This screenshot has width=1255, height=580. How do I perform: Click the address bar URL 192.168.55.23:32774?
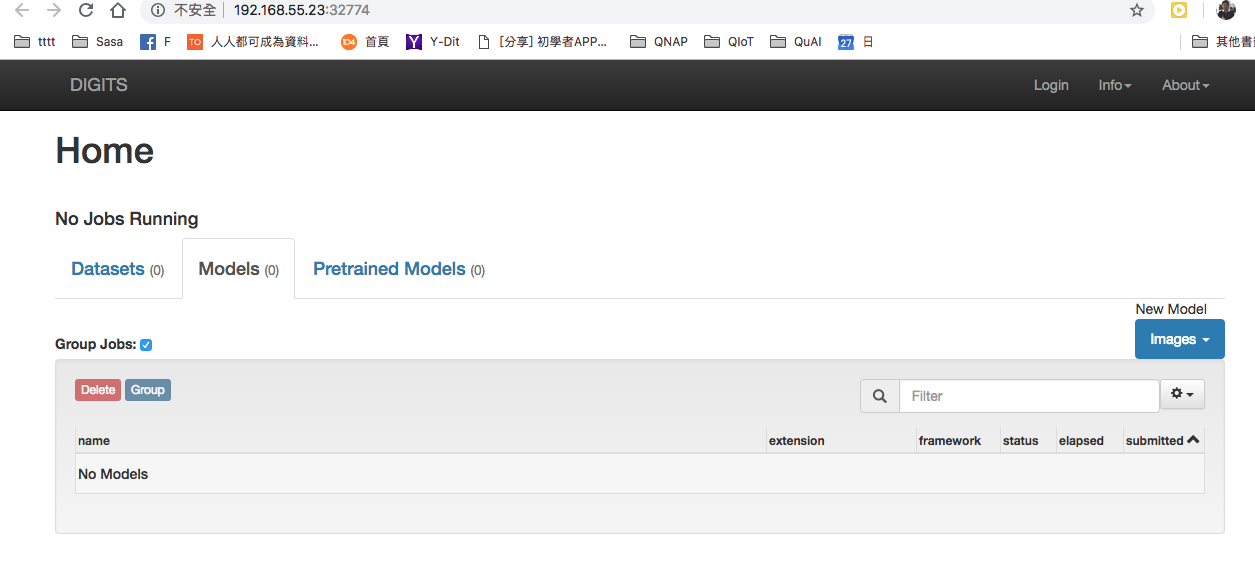click(302, 10)
